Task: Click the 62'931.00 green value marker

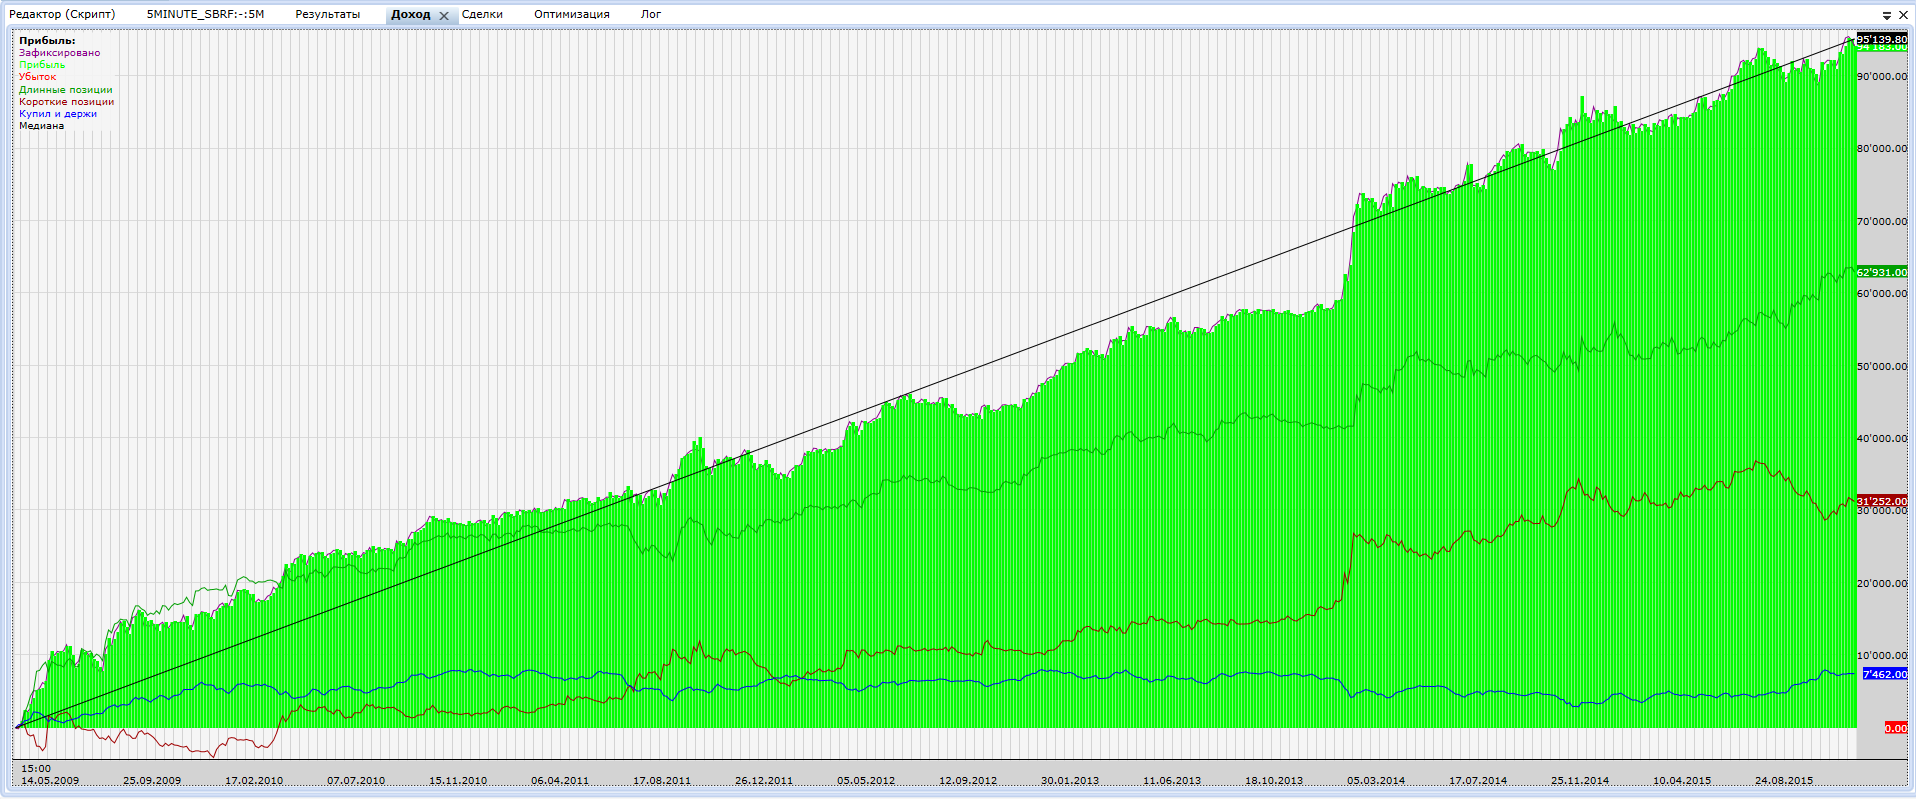Action: click(x=1882, y=272)
